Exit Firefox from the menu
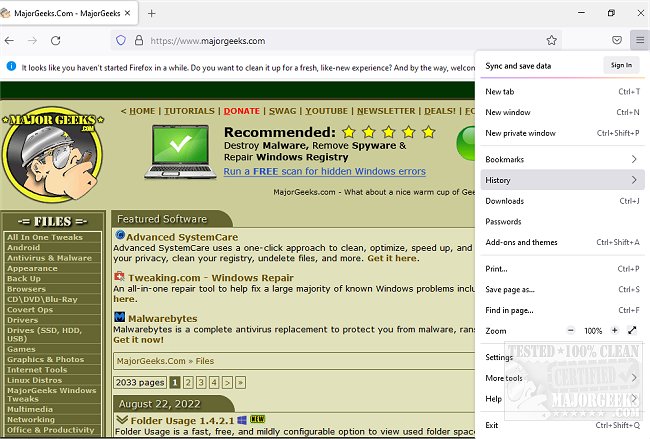Image resolution: width=650 pixels, height=439 pixels. [x=562, y=425]
